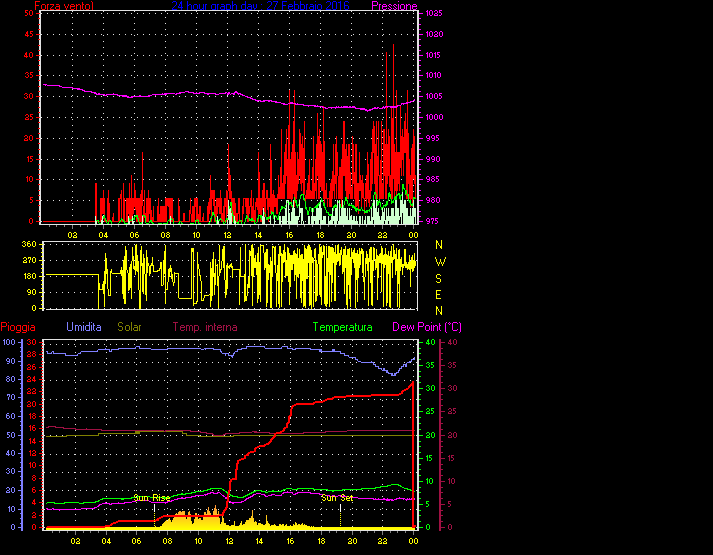Click the 'N' compass letter beside 360

pyautogui.click(x=439, y=245)
